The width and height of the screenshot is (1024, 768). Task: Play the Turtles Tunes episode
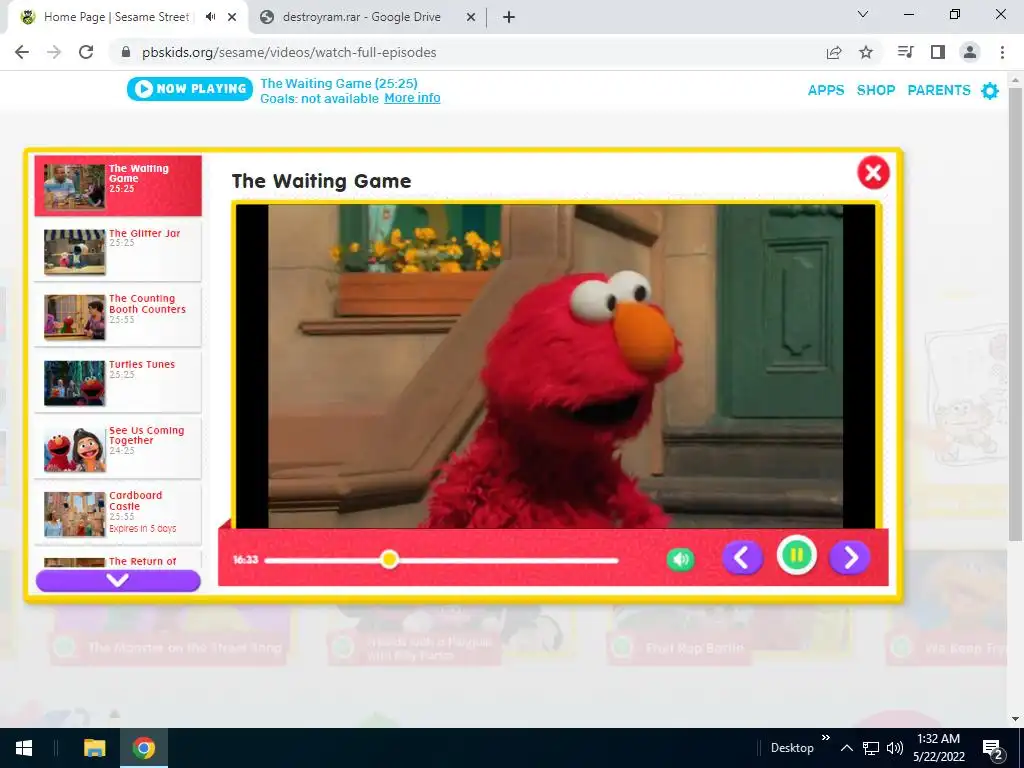[x=118, y=382]
